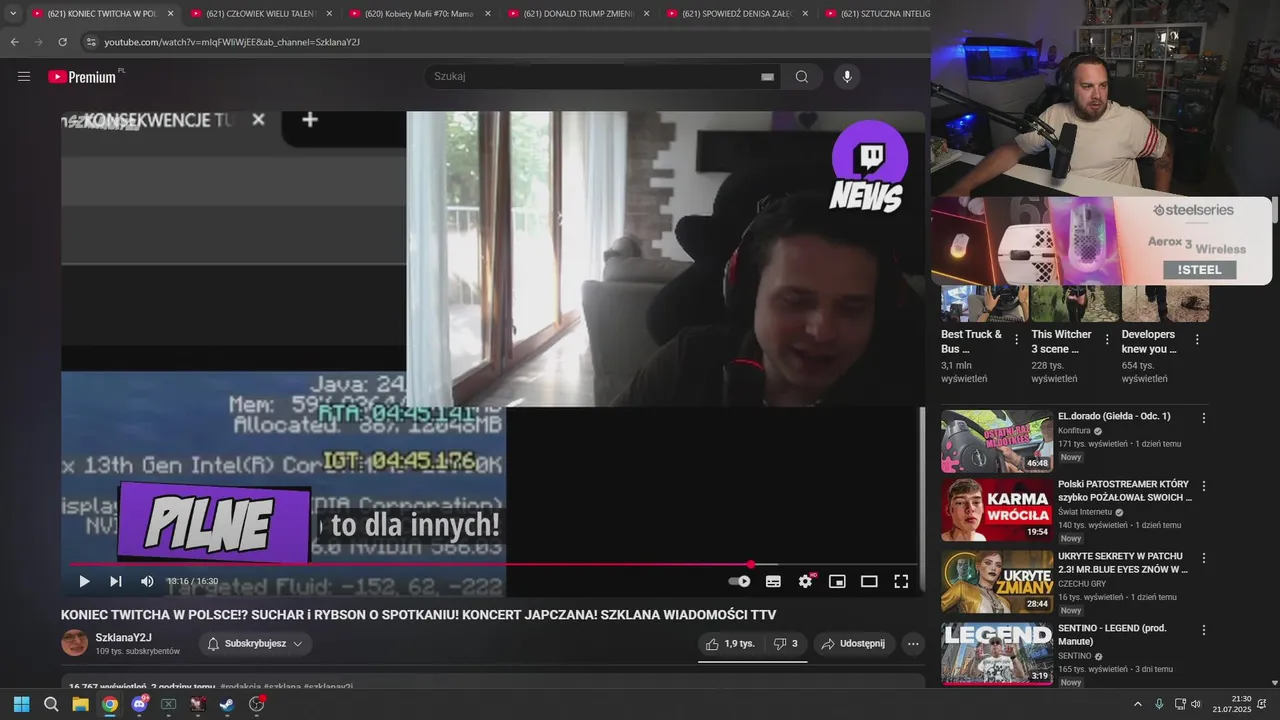The height and width of the screenshot is (720, 1280).
Task: Click the search magnifier button
Action: (x=802, y=76)
